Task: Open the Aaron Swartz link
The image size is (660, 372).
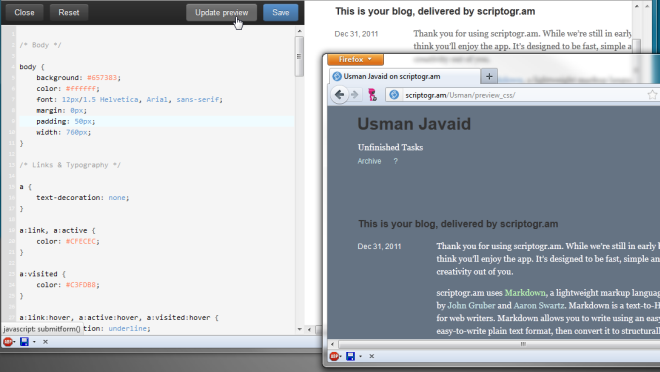Action: click(538, 306)
